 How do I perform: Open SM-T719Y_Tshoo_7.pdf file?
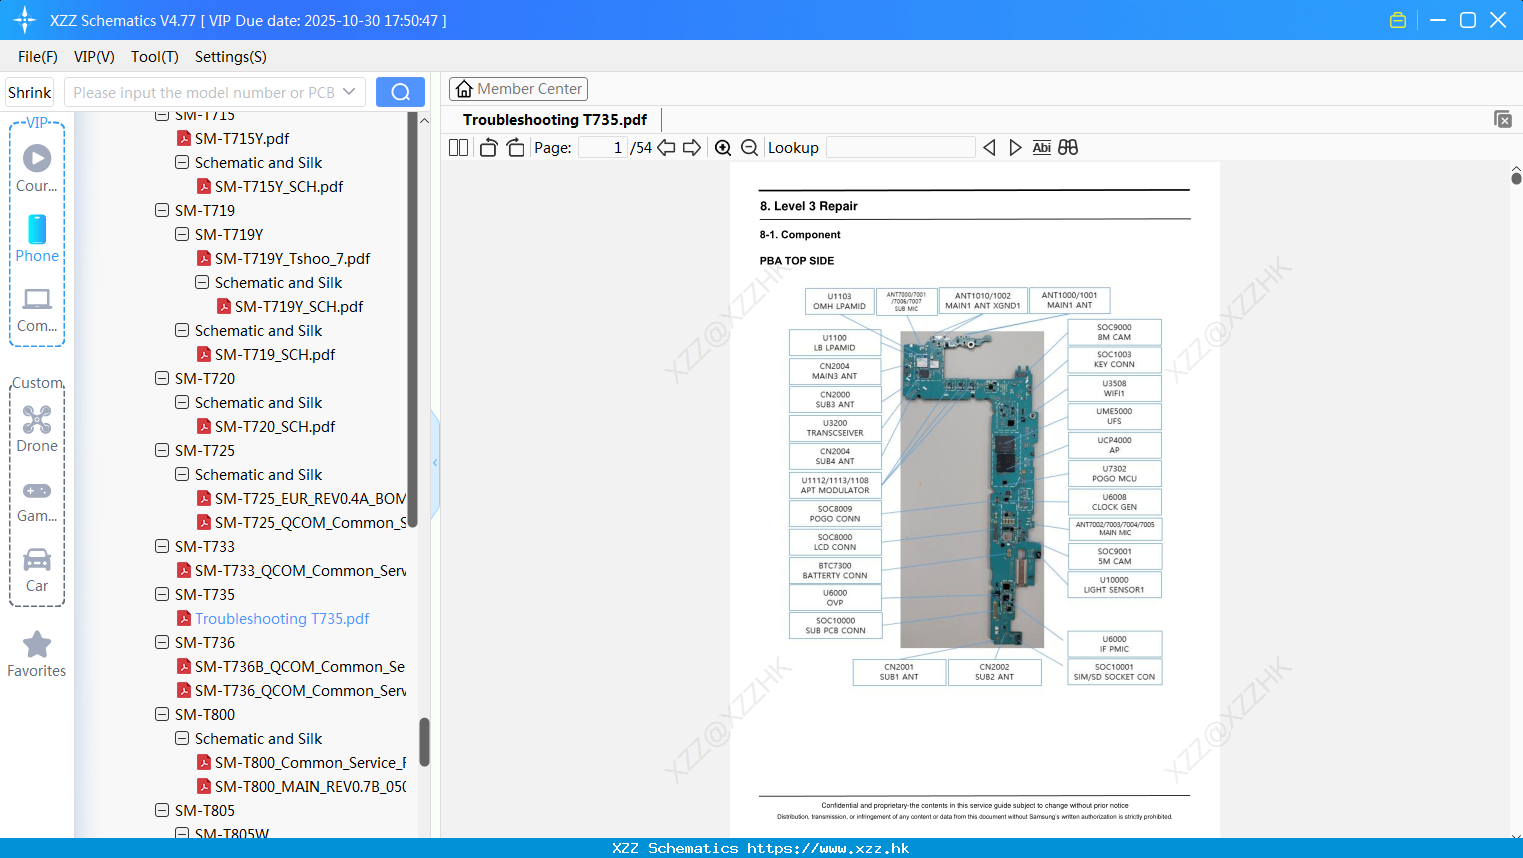[x=292, y=258]
